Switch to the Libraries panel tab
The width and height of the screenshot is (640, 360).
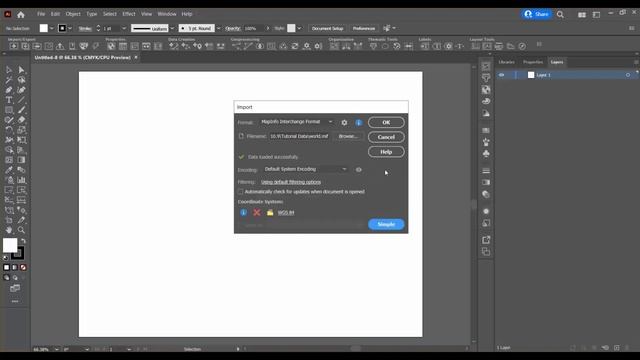pyautogui.click(x=507, y=62)
